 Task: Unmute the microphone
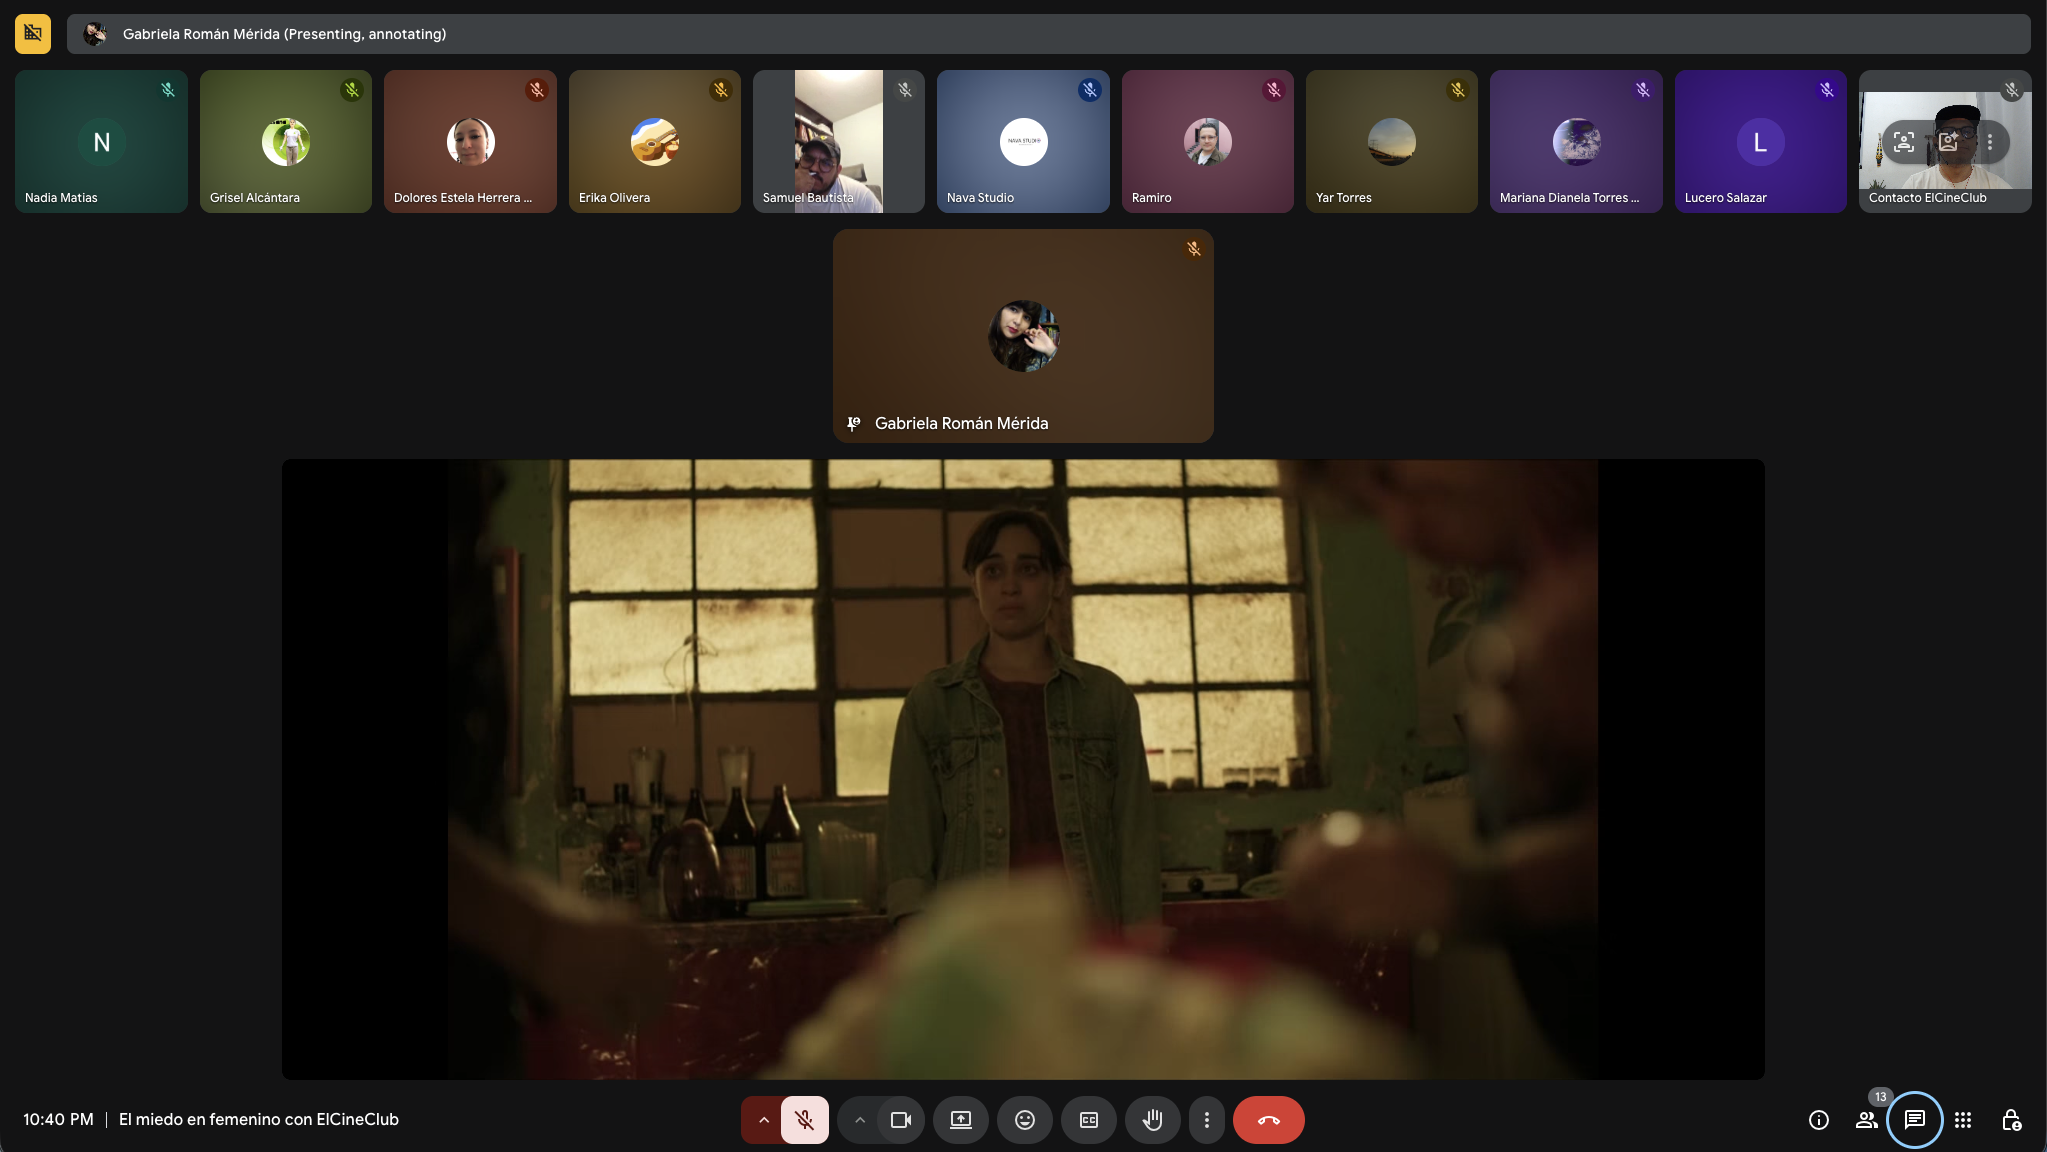[x=805, y=1120]
